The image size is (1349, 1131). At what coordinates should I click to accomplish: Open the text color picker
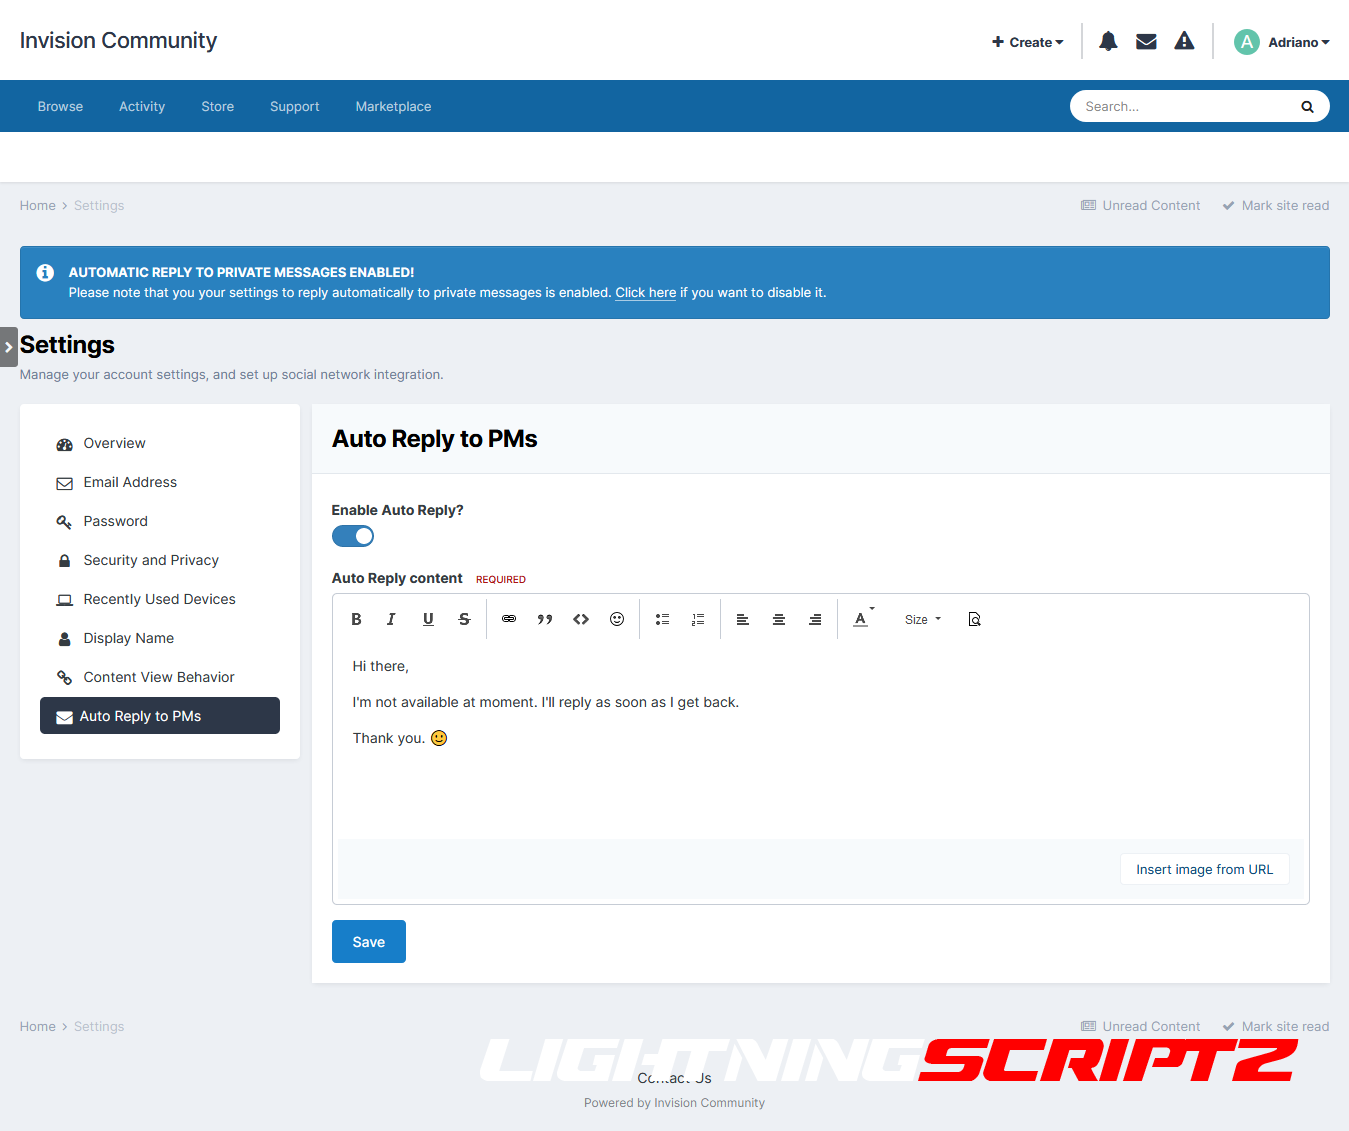tap(862, 619)
